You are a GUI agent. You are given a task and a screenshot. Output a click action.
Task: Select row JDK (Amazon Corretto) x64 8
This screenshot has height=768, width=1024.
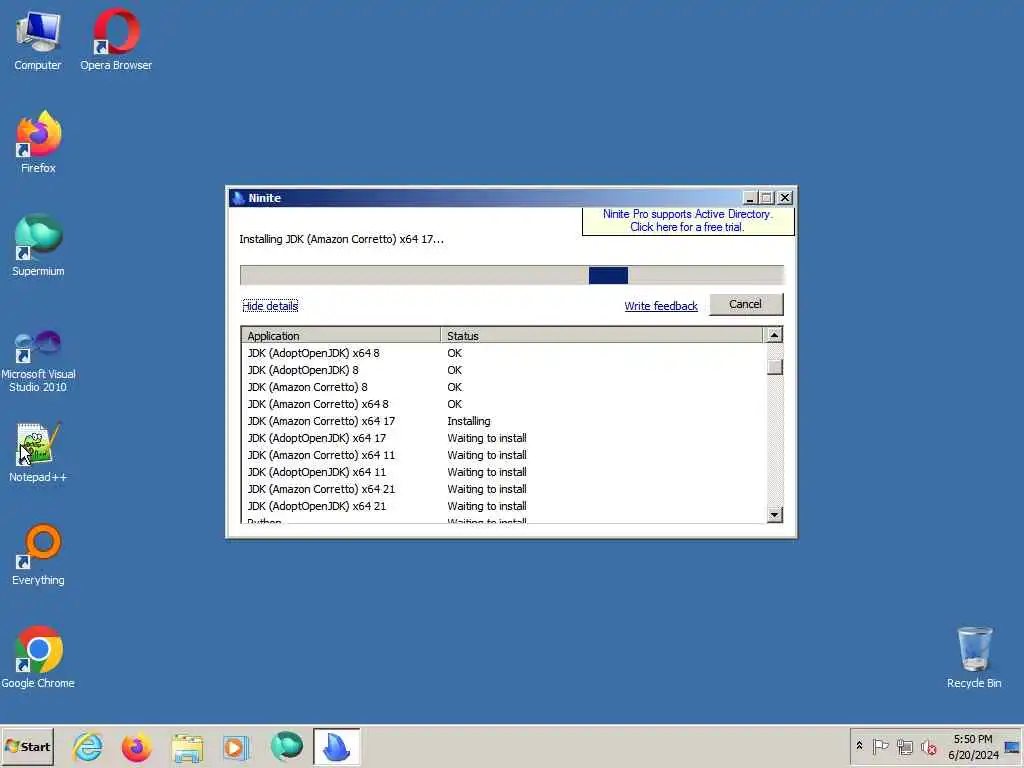pos(503,404)
